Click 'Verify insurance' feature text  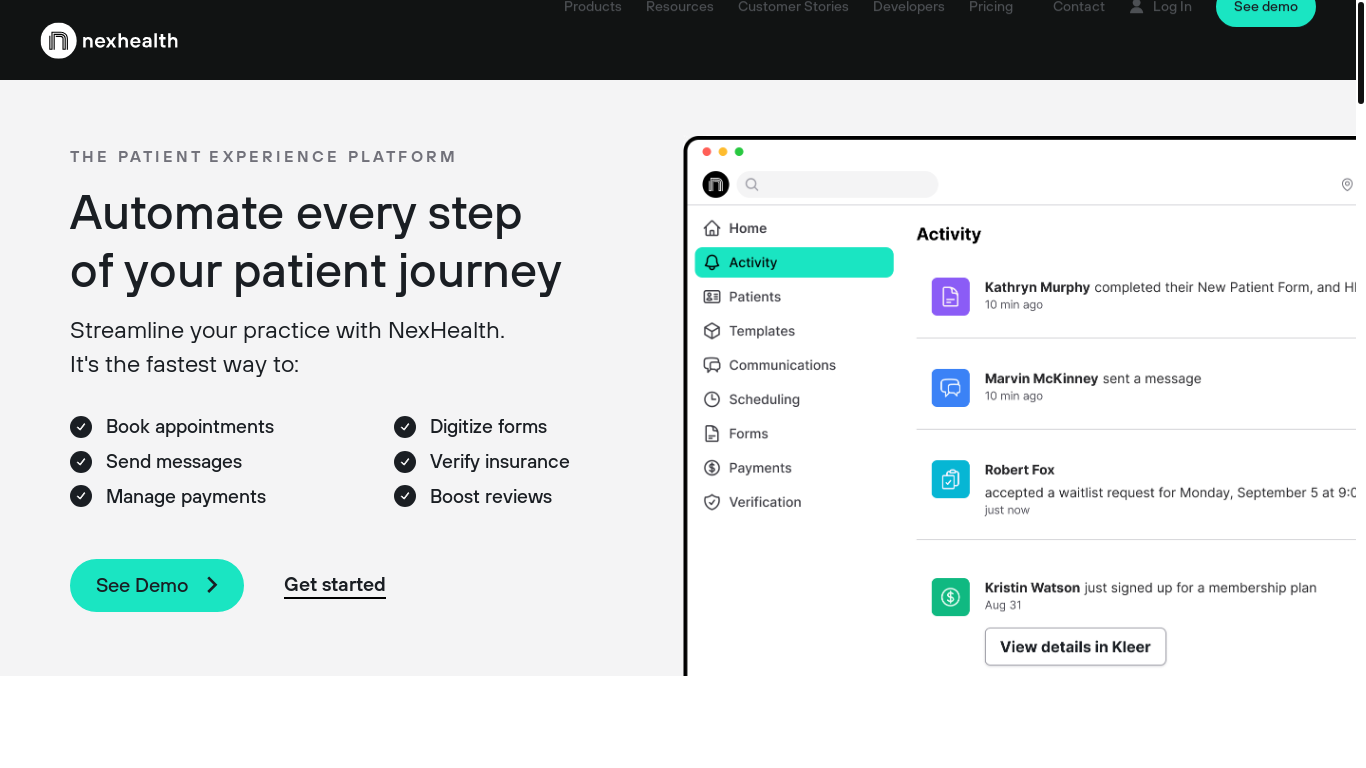pos(500,462)
